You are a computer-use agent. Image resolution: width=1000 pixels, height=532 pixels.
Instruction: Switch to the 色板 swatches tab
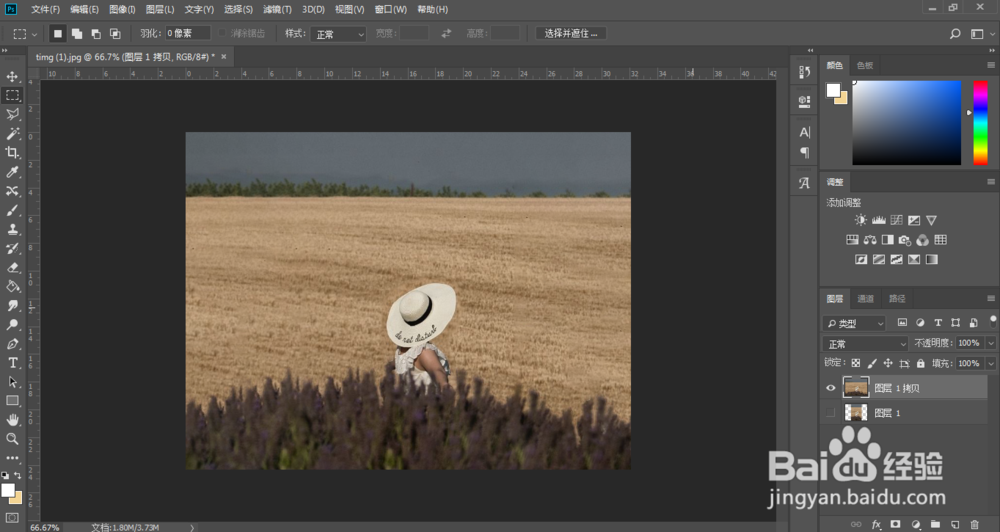pyautogui.click(x=865, y=65)
